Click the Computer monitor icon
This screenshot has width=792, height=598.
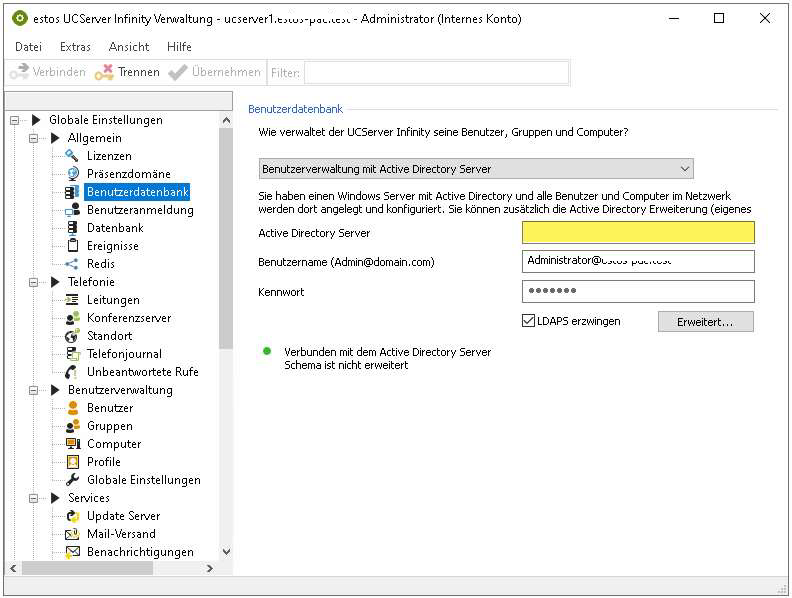(72, 444)
